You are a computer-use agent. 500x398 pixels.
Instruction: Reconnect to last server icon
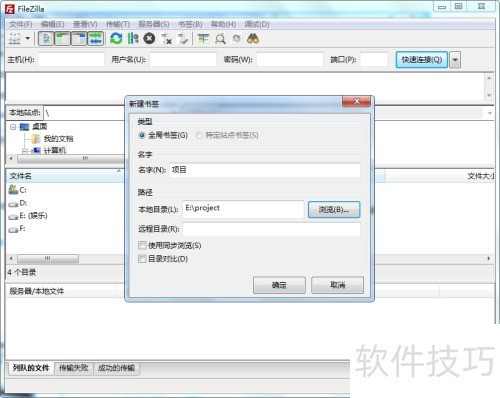coord(183,39)
